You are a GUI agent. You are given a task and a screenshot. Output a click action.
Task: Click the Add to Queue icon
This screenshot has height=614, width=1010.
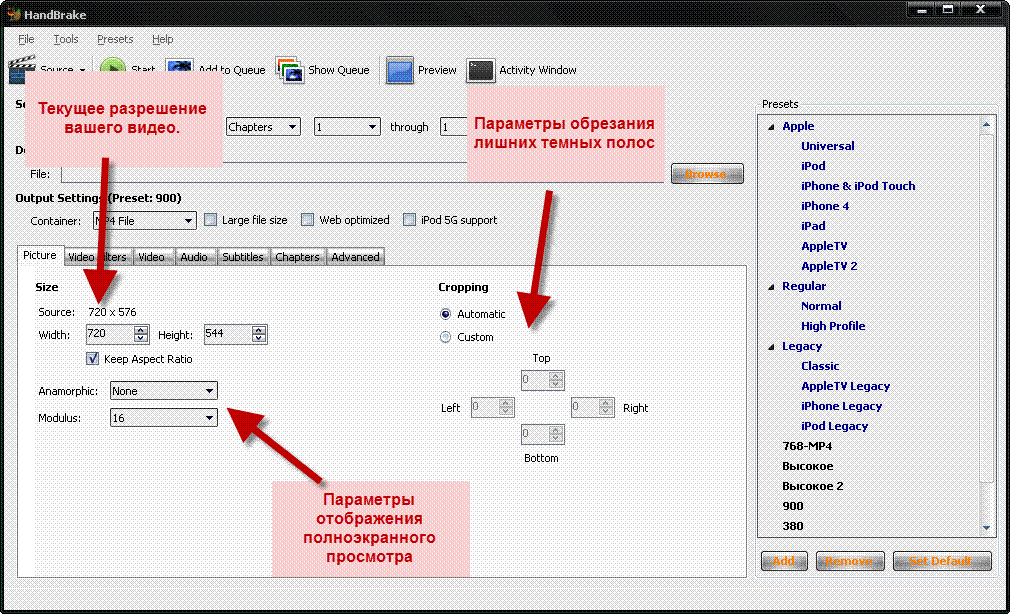click(179, 66)
